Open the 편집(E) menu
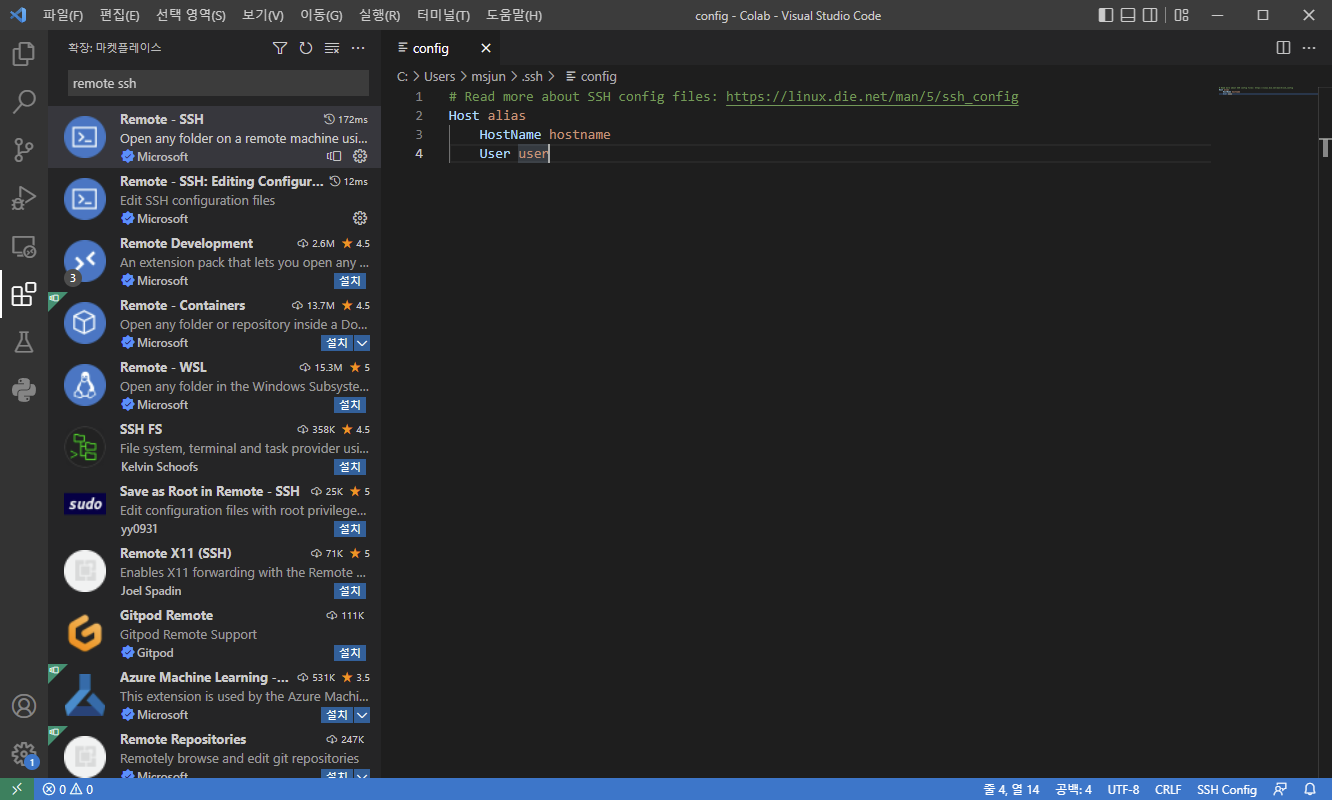Image resolution: width=1332 pixels, height=800 pixels. pyautogui.click(x=120, y=15)
